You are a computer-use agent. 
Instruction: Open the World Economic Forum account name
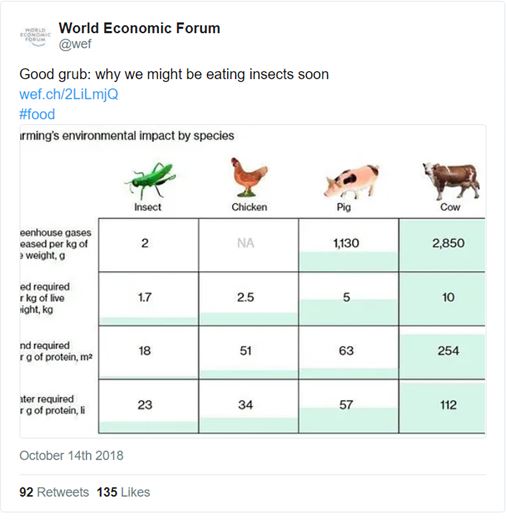coord(139,28)
